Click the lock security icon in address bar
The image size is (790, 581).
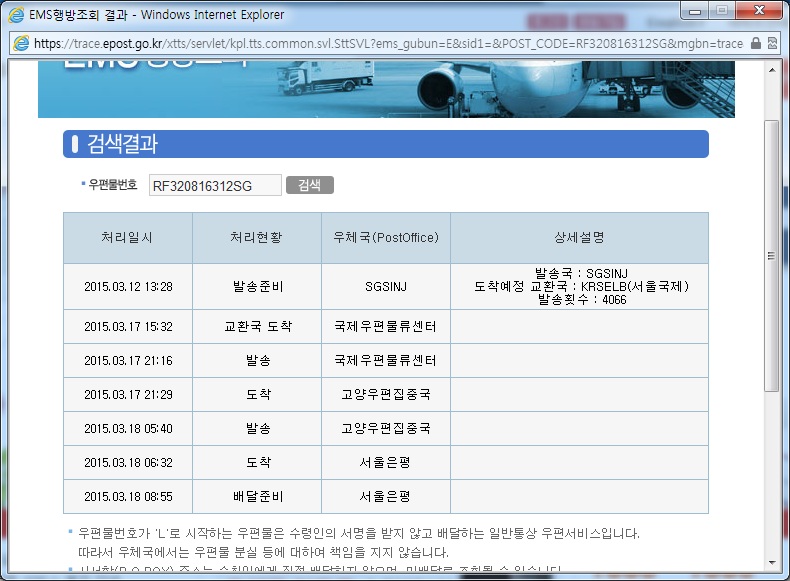point(755,43)
